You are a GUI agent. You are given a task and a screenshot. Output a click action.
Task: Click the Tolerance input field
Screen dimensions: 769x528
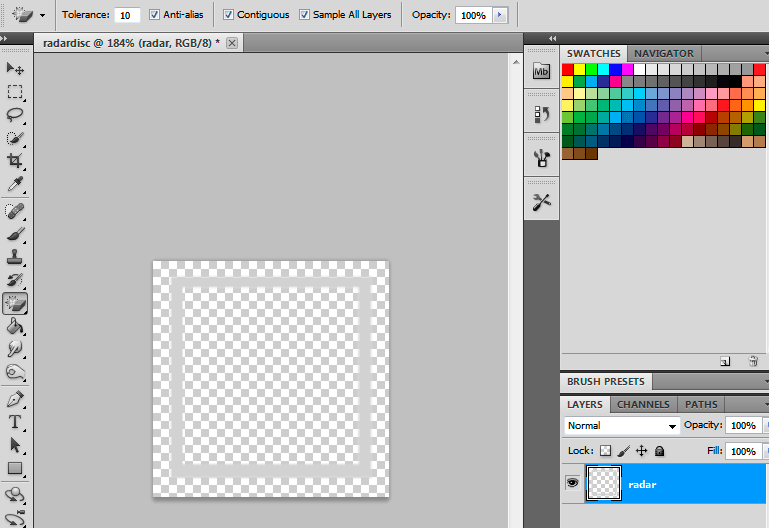127,15
